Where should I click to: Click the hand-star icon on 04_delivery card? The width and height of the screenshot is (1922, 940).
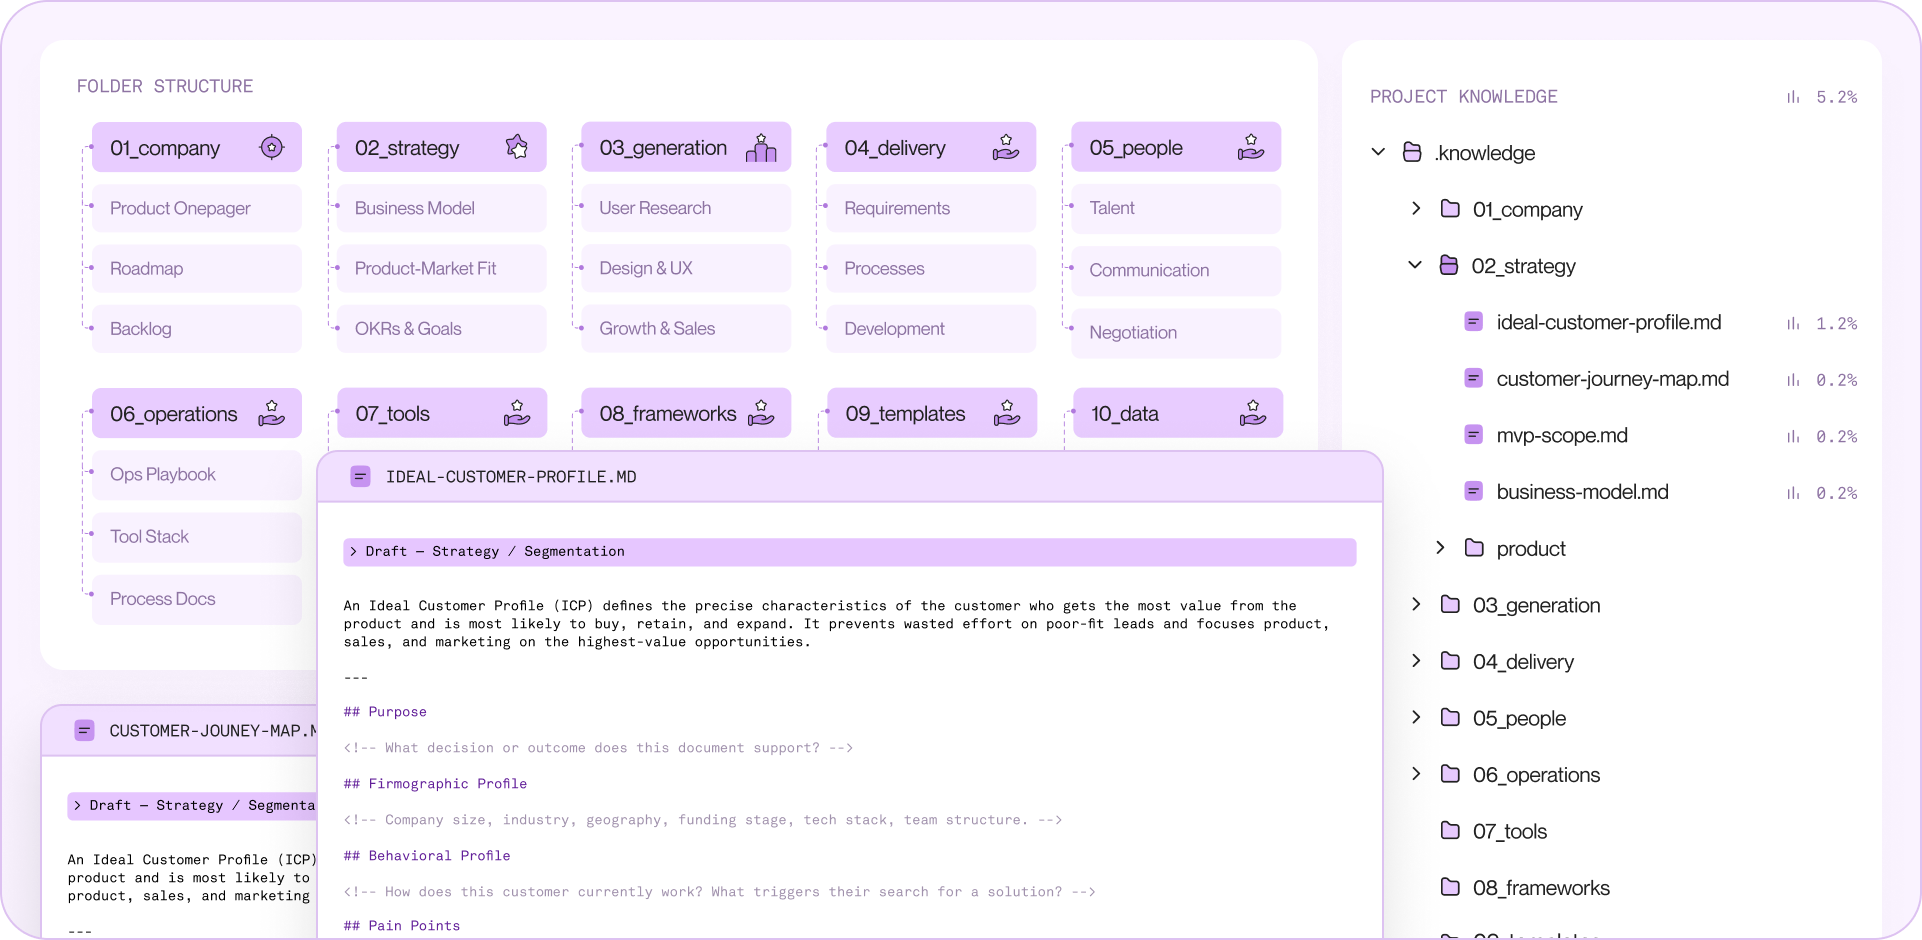[x=1006, y=147]
